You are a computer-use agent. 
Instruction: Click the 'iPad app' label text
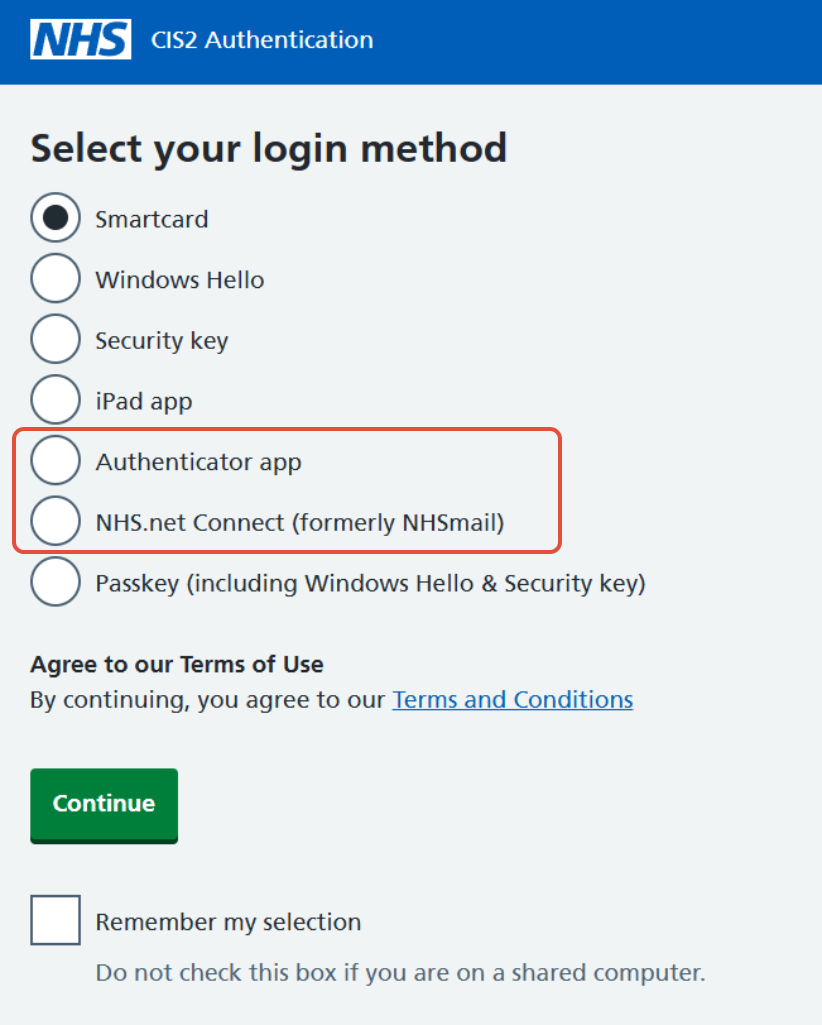coord(143,401)
